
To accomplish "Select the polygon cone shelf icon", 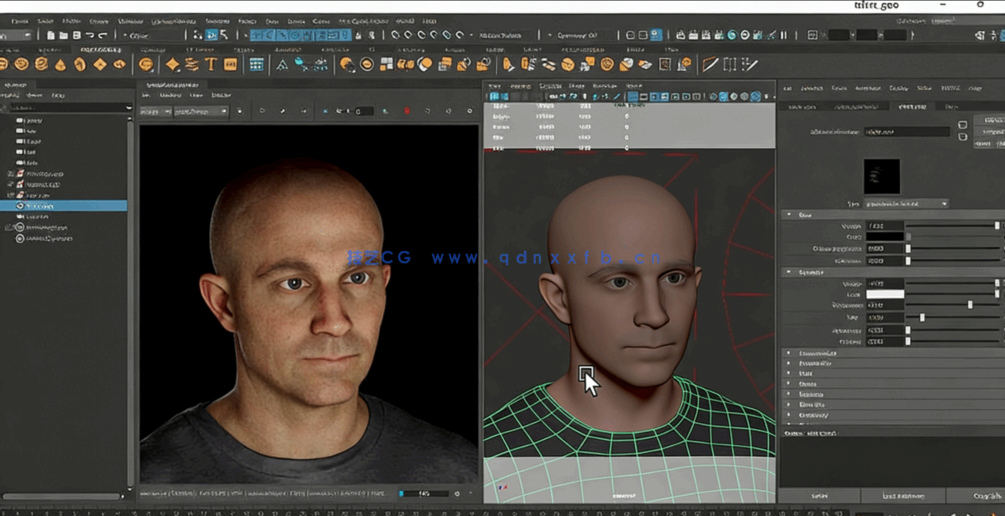I will [60, 65].
